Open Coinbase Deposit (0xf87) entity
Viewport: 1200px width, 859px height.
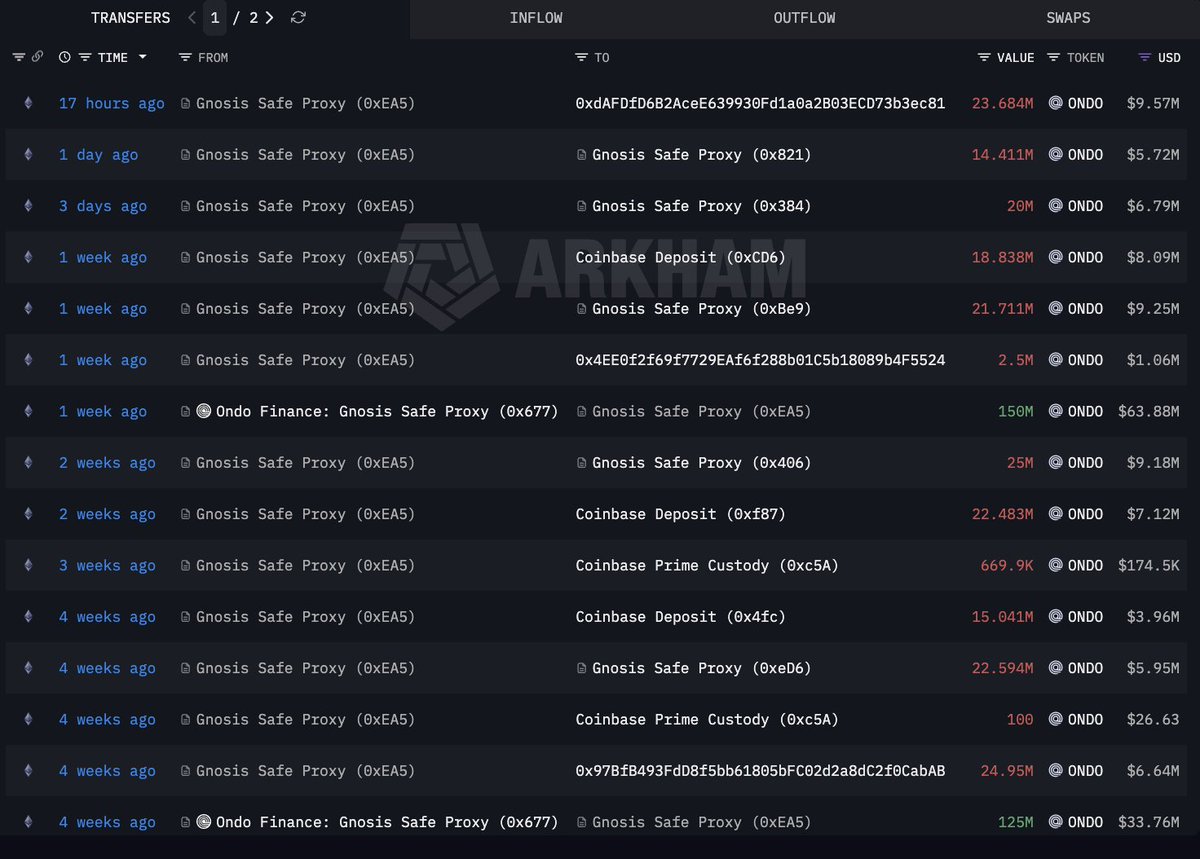click(681, 514)
